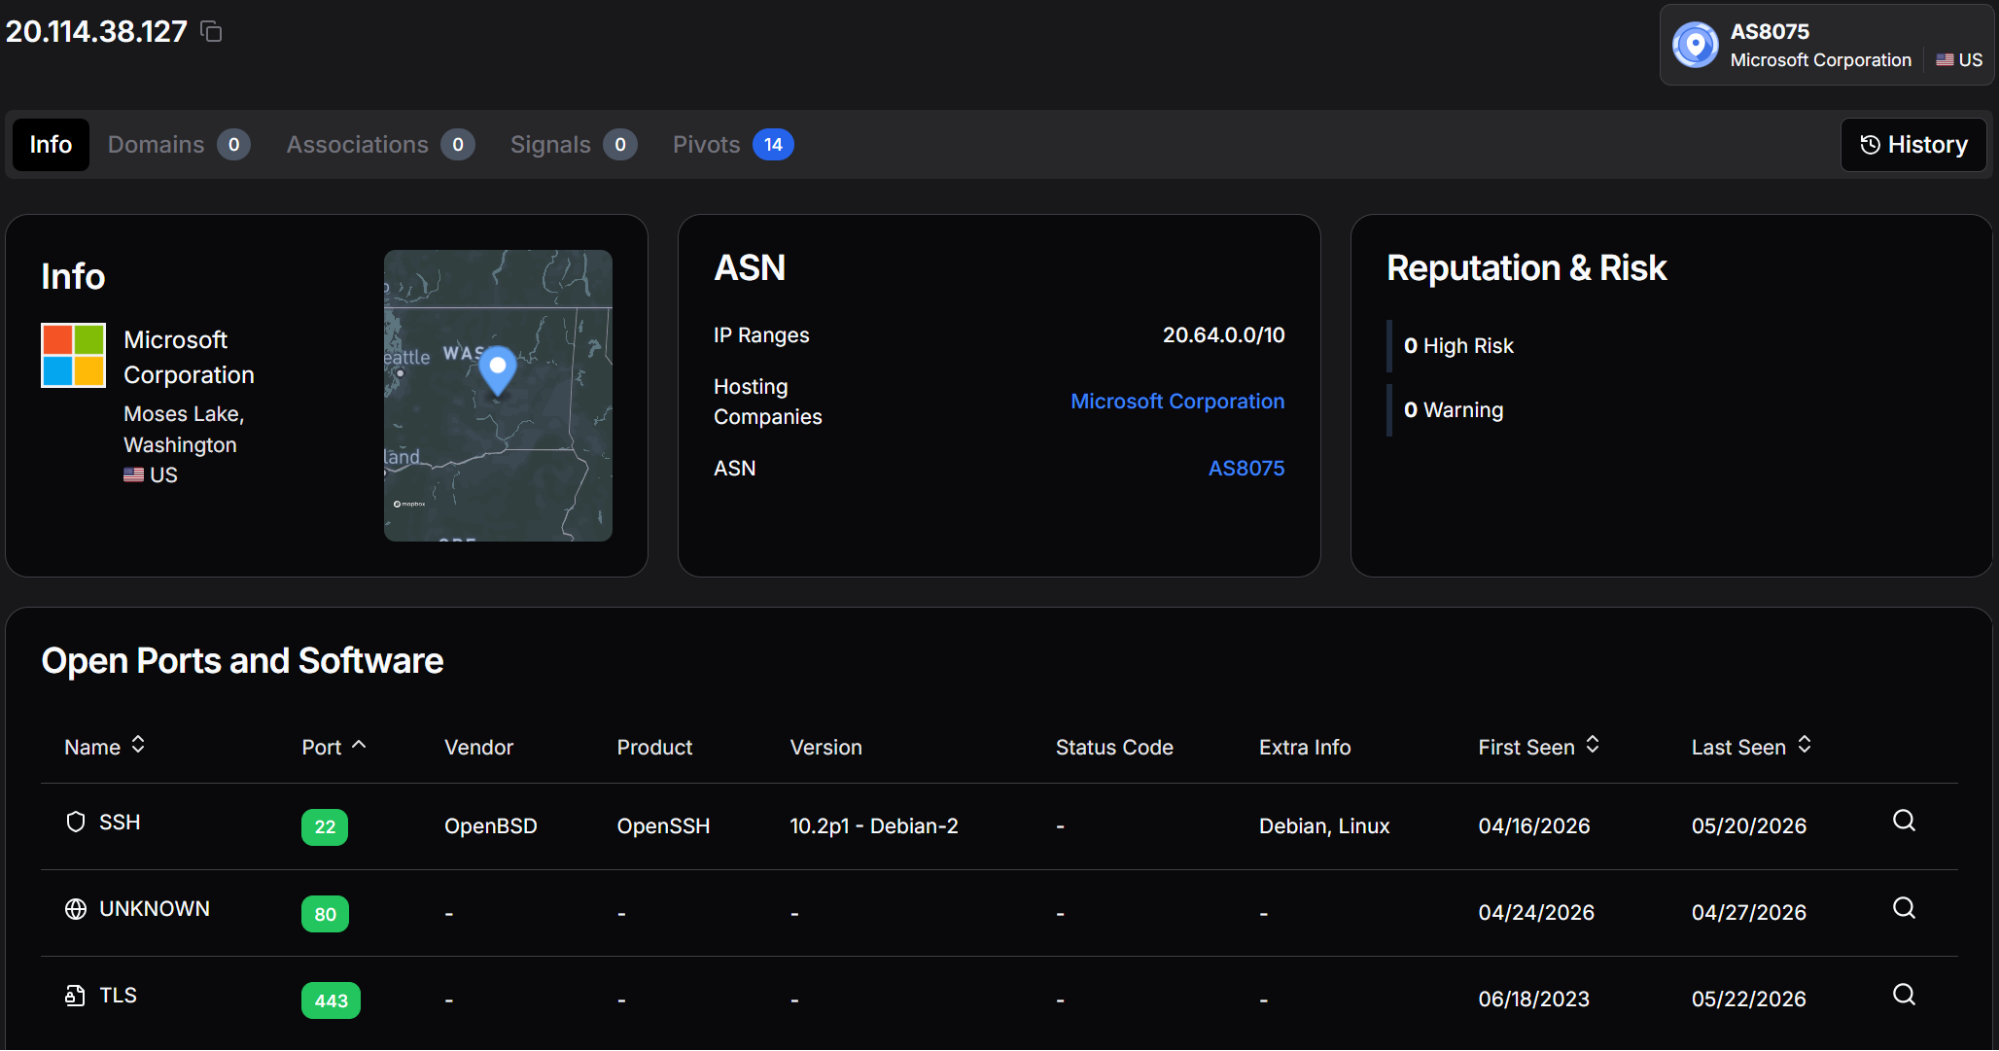The image size is (1999, 1051).
Task: Click SSH first seen date 04/16/2026
Action: tap(1534, 826)
